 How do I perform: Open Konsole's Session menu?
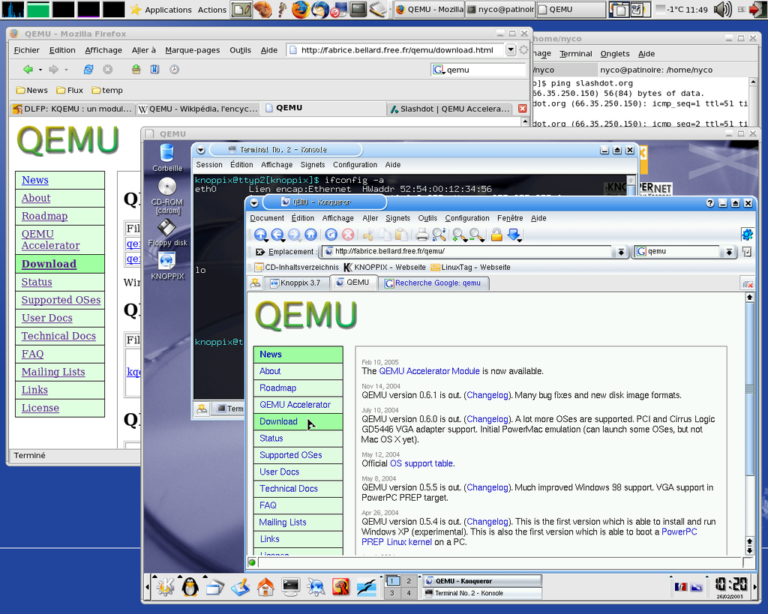click(x=209, y=165)
